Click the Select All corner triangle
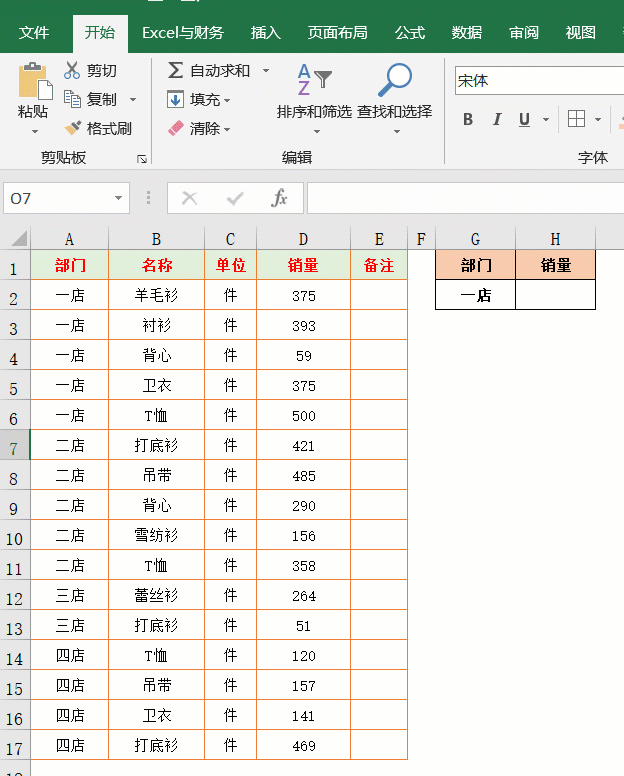This screenshot has width=624, height=776. pyautogui.click(x=18, y=239)
